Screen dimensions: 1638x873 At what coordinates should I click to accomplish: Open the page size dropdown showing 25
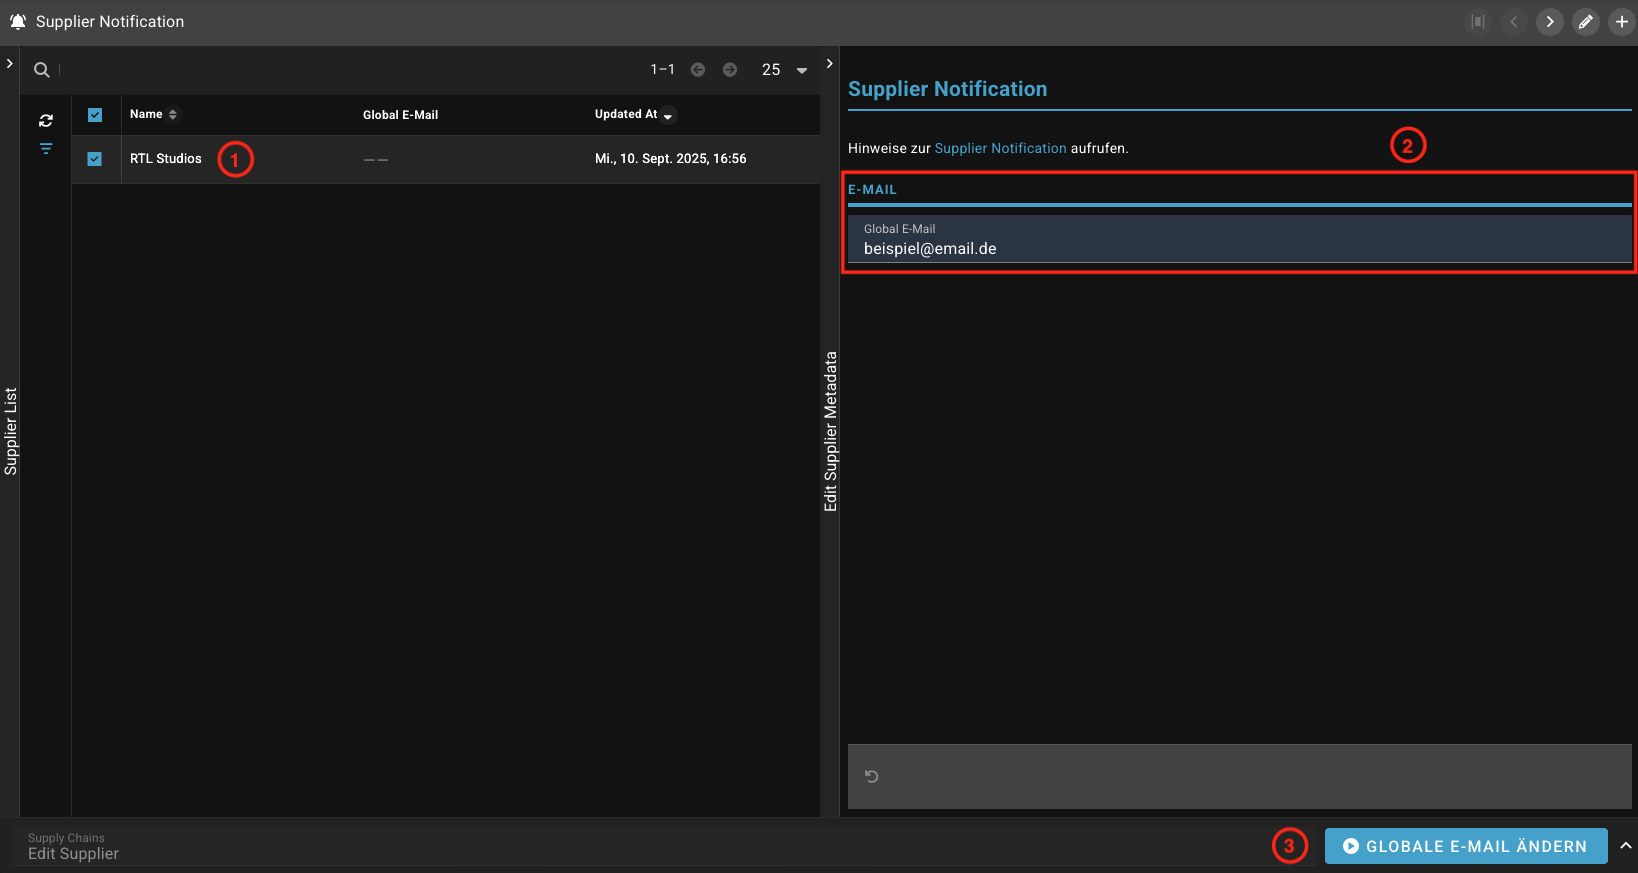pyautogui.click(x=785, y=70)
